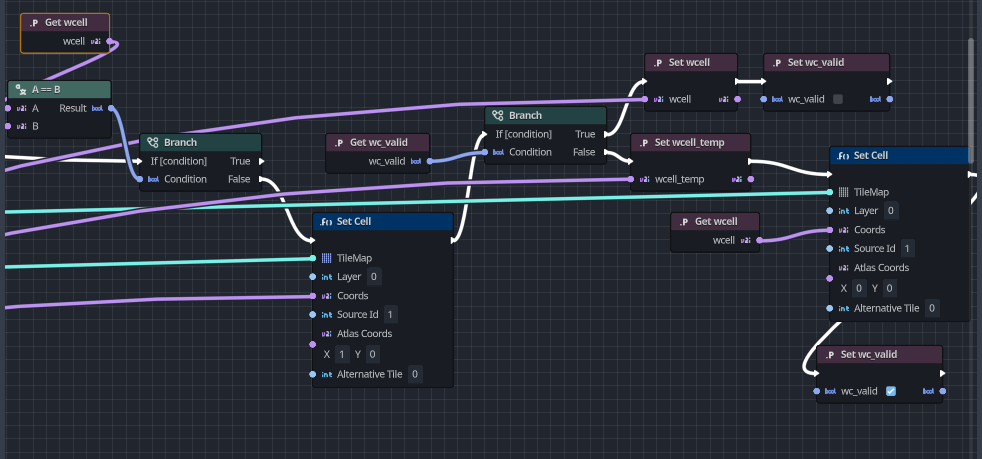Viewport: 982px width, 459px height.
Task: Click the False exec output of Branch beside Get wc_valid
Action: pyautogui.click(x=607, y=152)
